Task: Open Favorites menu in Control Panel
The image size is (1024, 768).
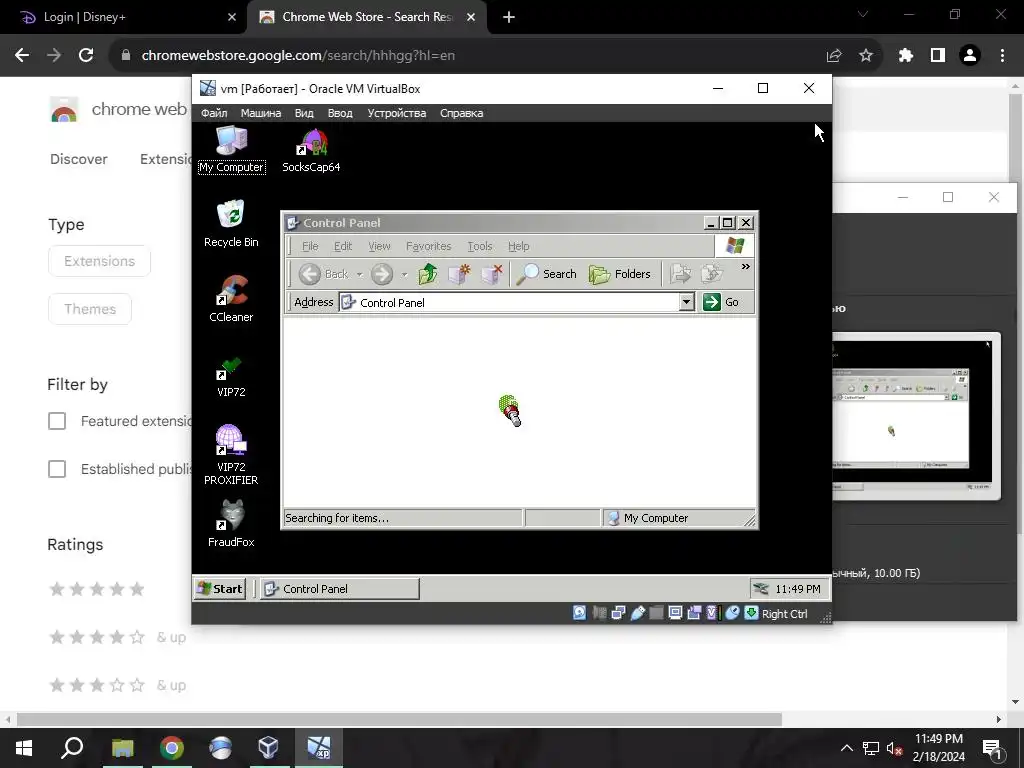Action: [x=428, y=246]
